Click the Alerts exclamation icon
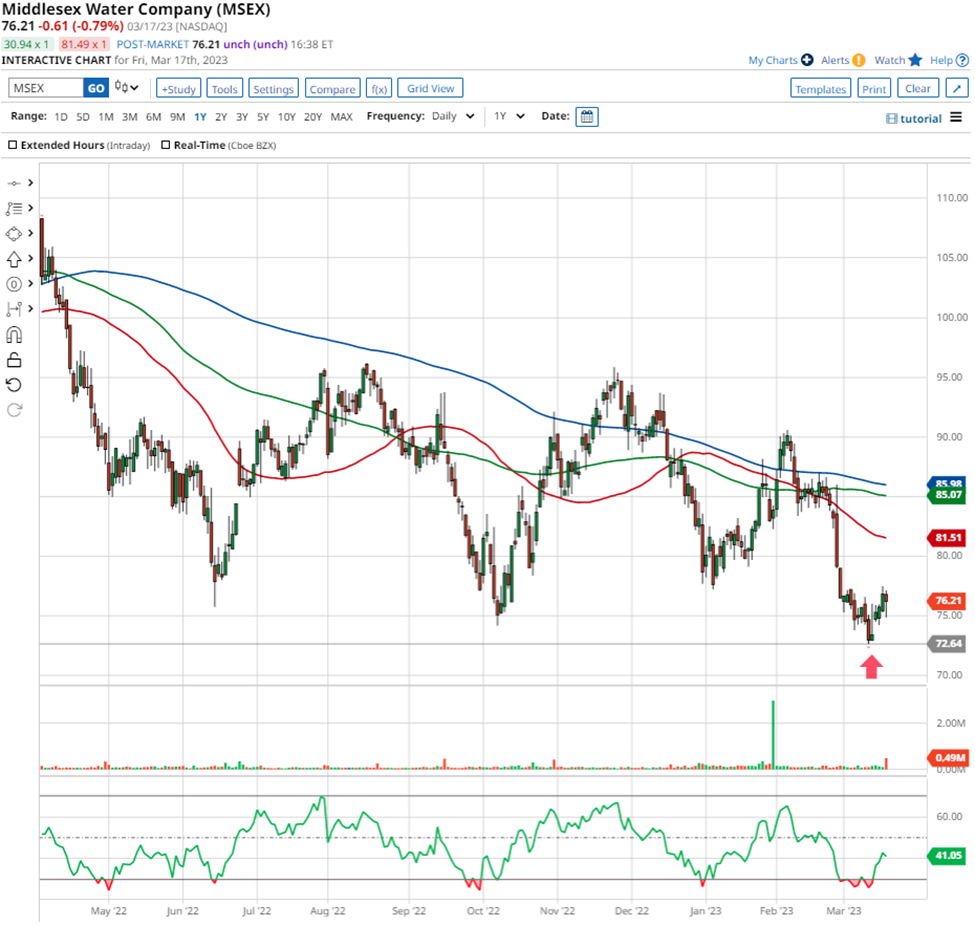 pyautogui.click(x=859, y=60)
